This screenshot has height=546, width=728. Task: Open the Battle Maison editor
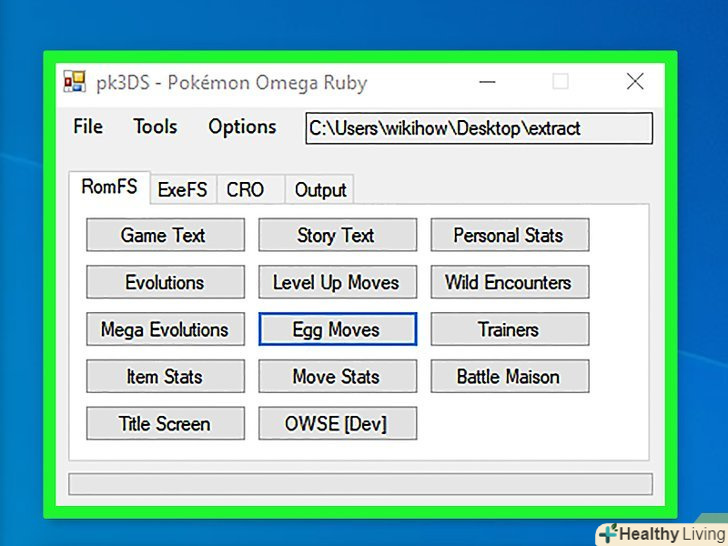[510, 376]
